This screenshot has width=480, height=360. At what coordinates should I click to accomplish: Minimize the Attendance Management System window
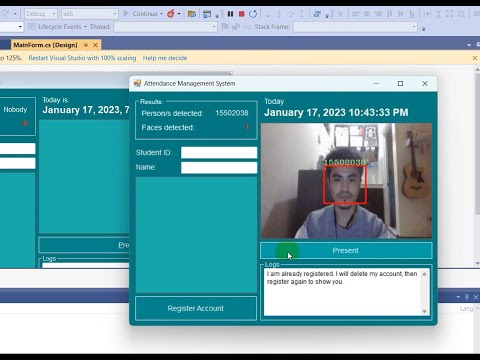[376, 83]
